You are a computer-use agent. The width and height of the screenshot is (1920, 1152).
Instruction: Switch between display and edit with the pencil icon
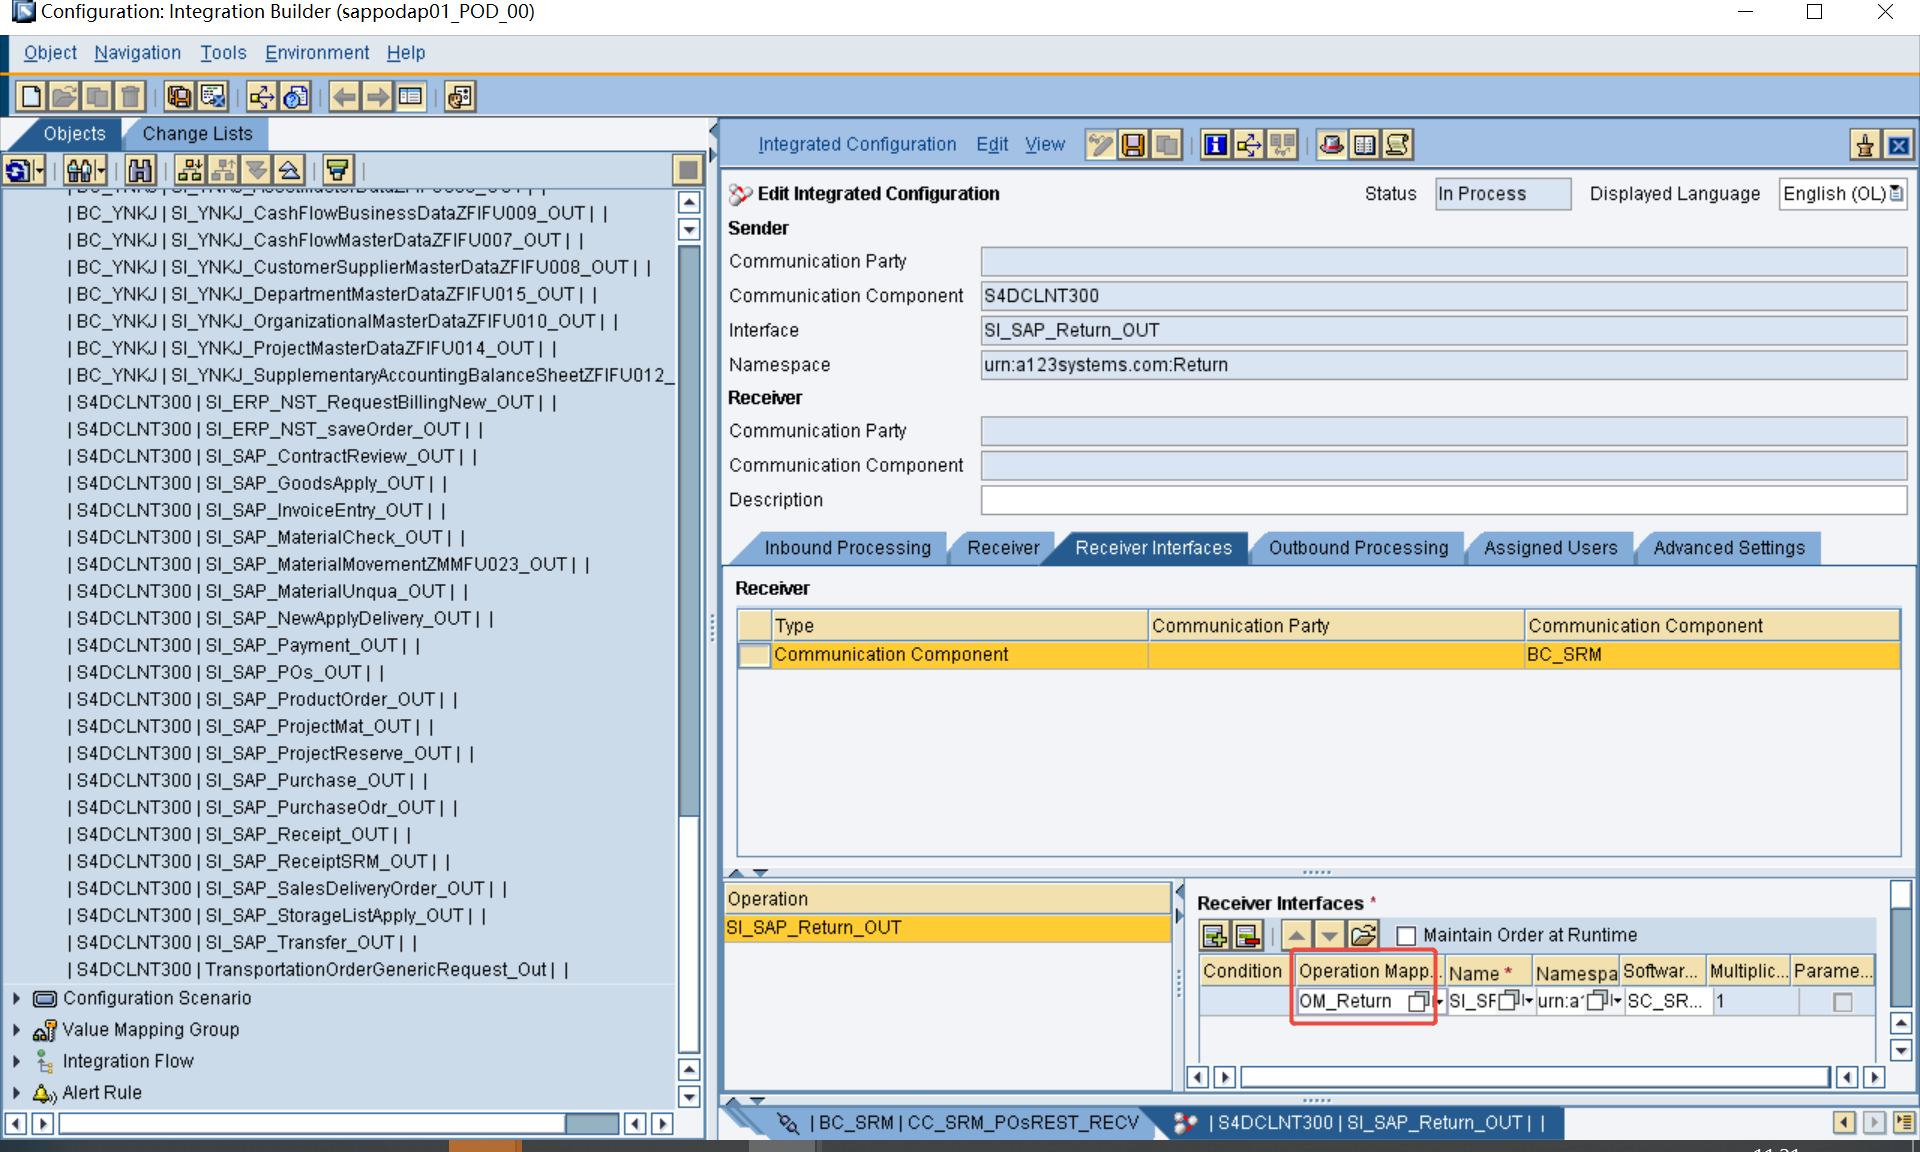pyautogui.click(x=1100, y=145)
